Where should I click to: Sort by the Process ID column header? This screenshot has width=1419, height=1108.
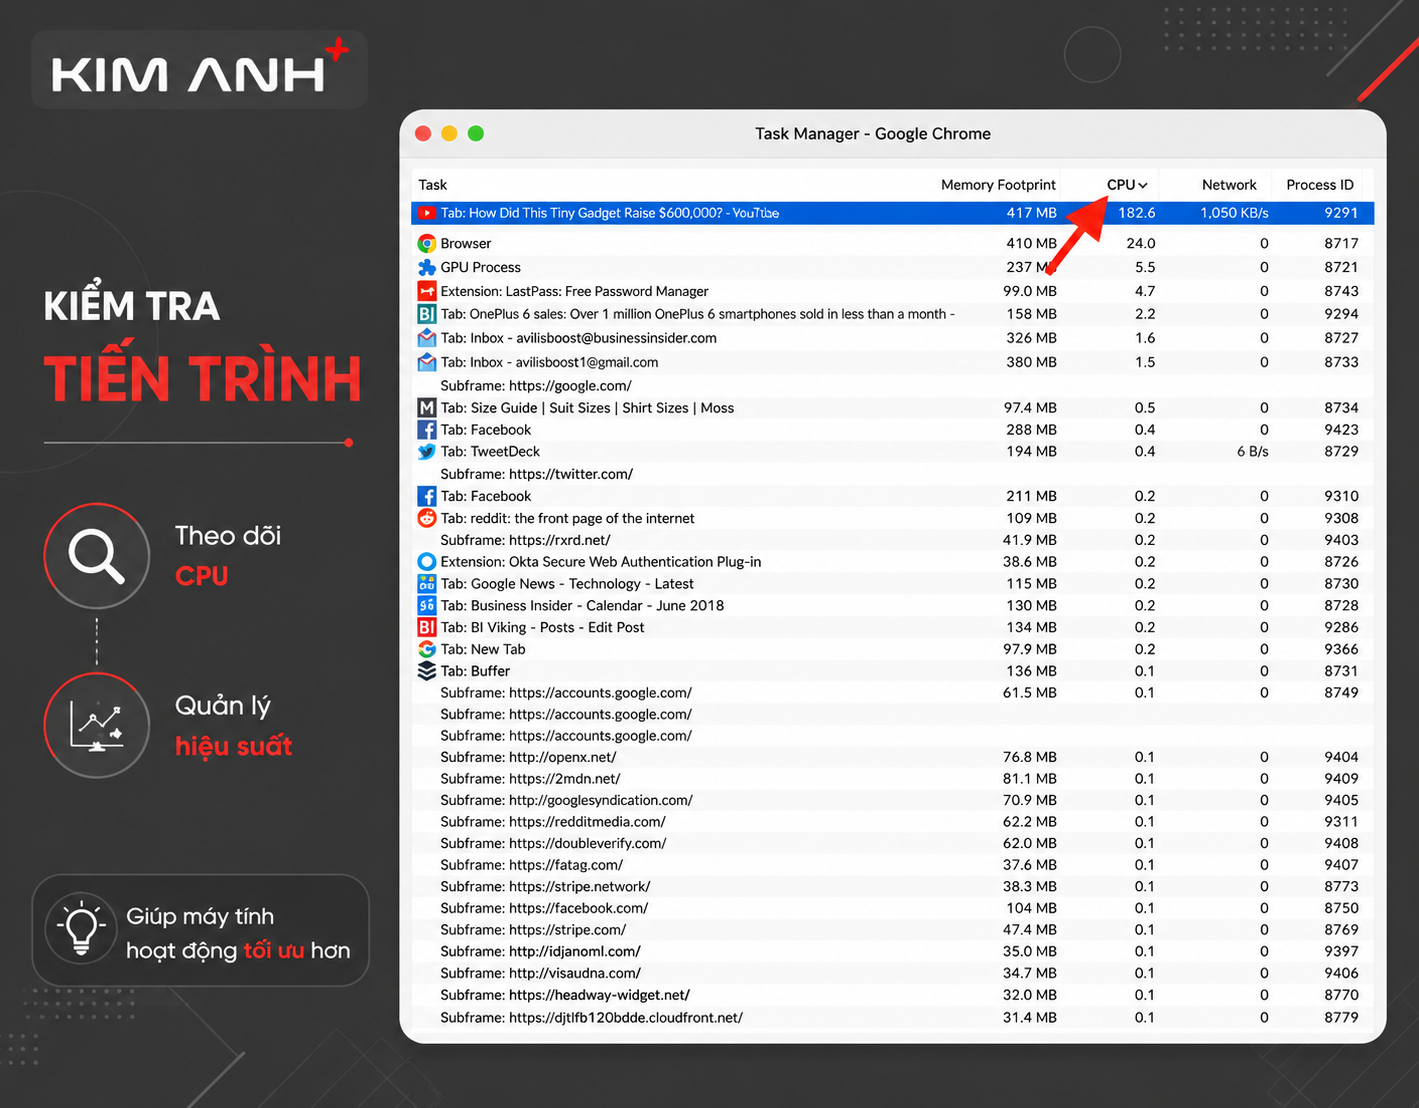click(x=1320, y=185)
